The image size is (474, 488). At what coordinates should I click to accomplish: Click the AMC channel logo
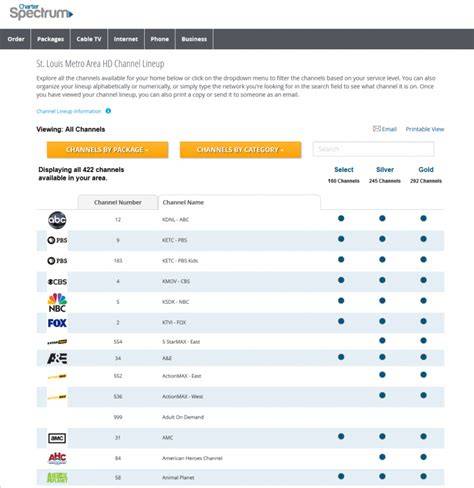[x=57, y=438]
